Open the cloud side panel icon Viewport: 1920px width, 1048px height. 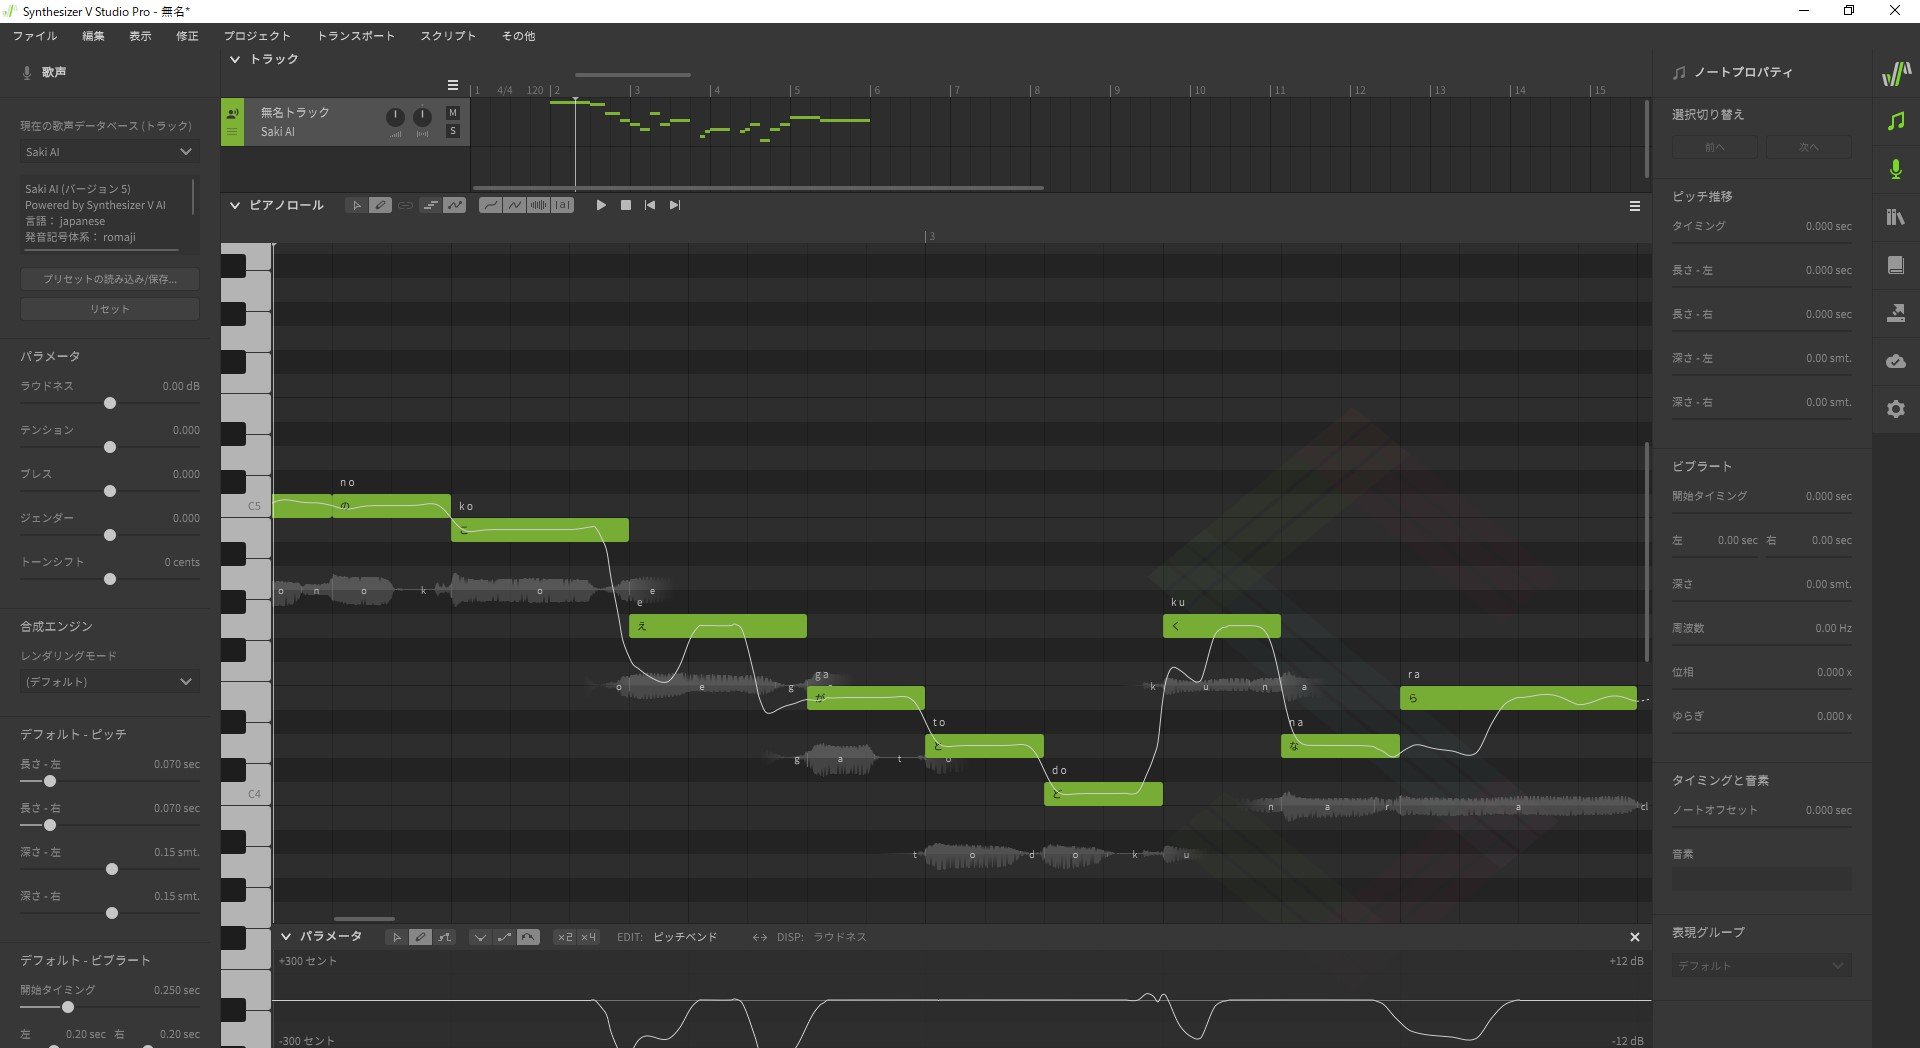[x=1896, y=361]
